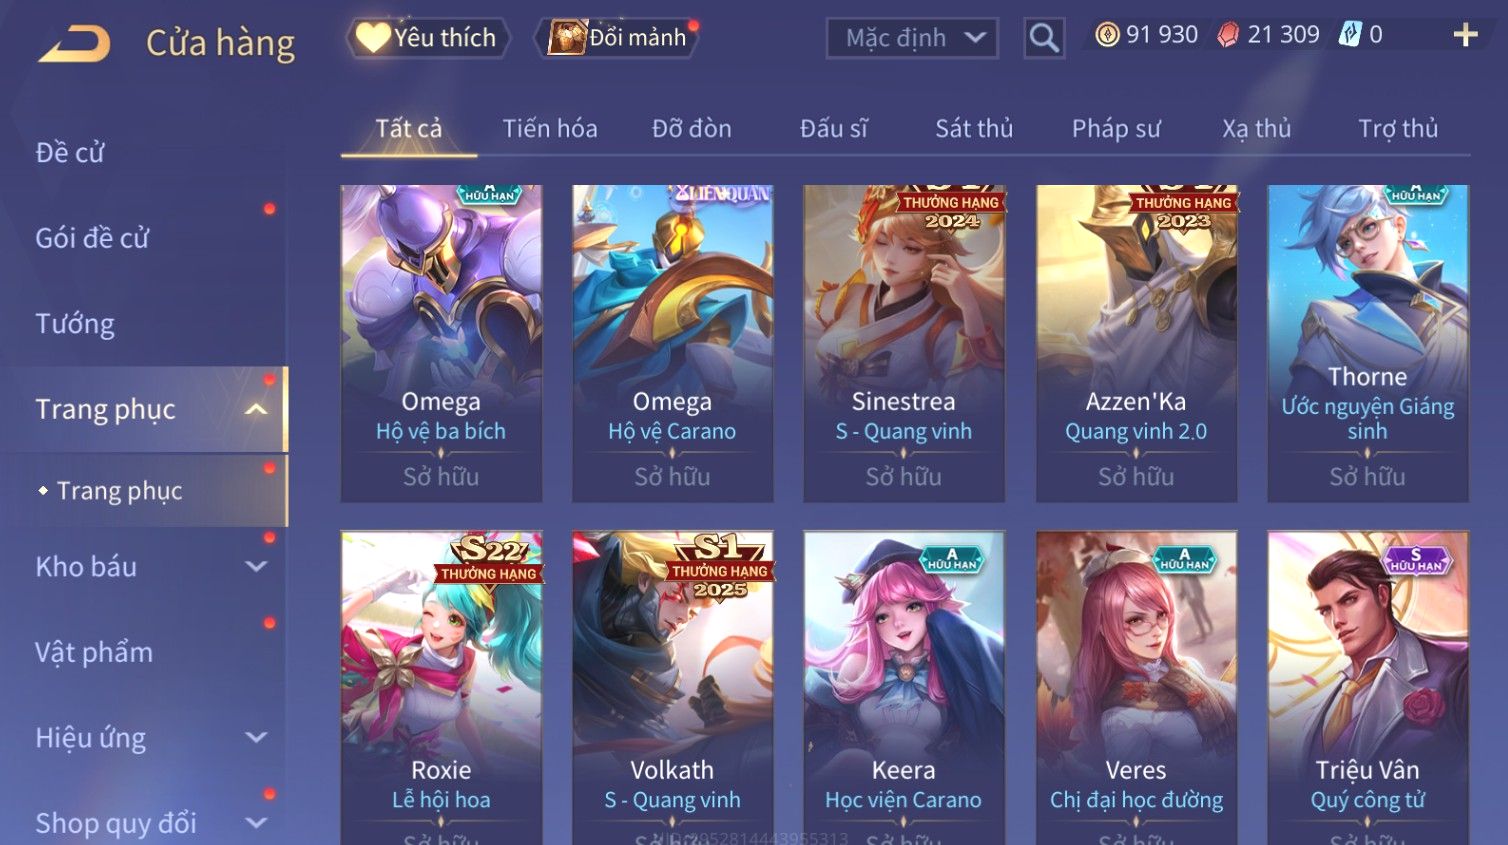This screenshot has width=1508, height=845.
Task: Tap the golden back arrow icon
Action: [x=74, y=44]
